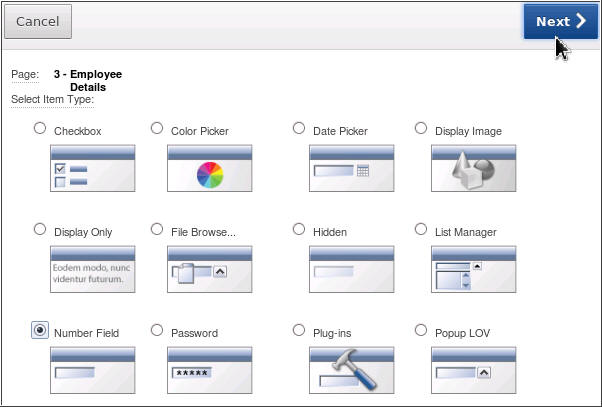Click the Plug-ins hammer icon

[351, 369]
